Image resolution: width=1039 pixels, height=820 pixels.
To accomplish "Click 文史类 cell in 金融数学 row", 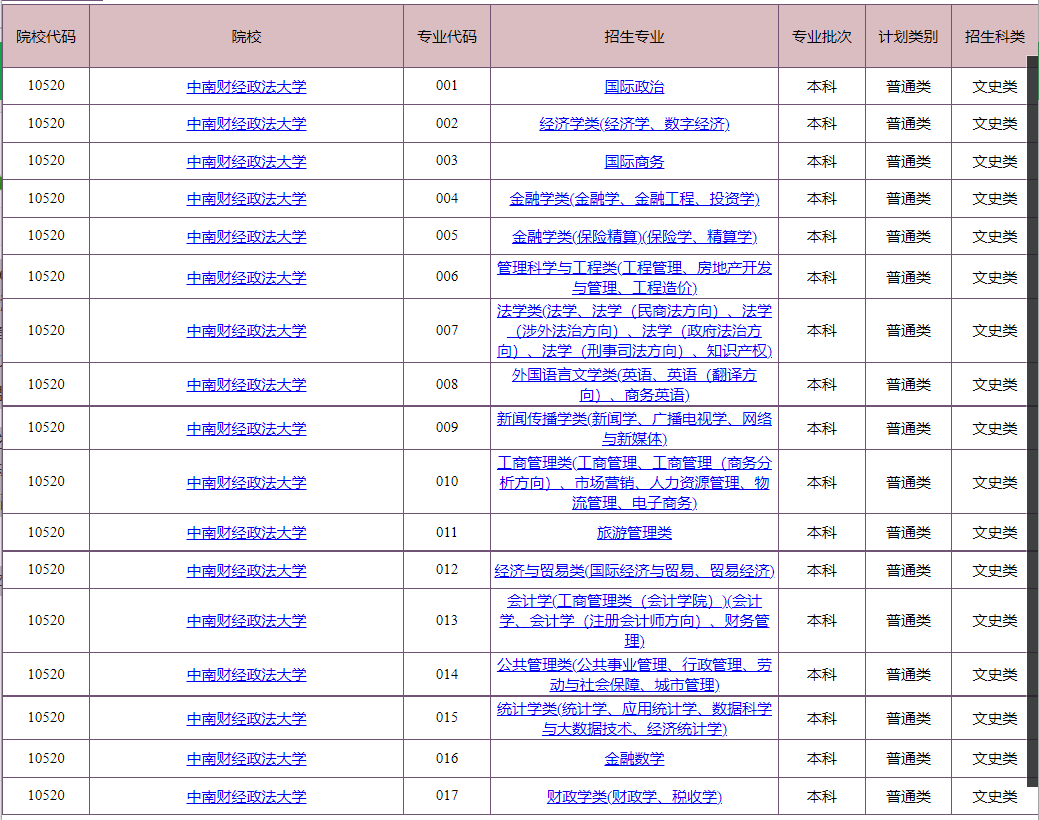I will (x=995, y=759).
